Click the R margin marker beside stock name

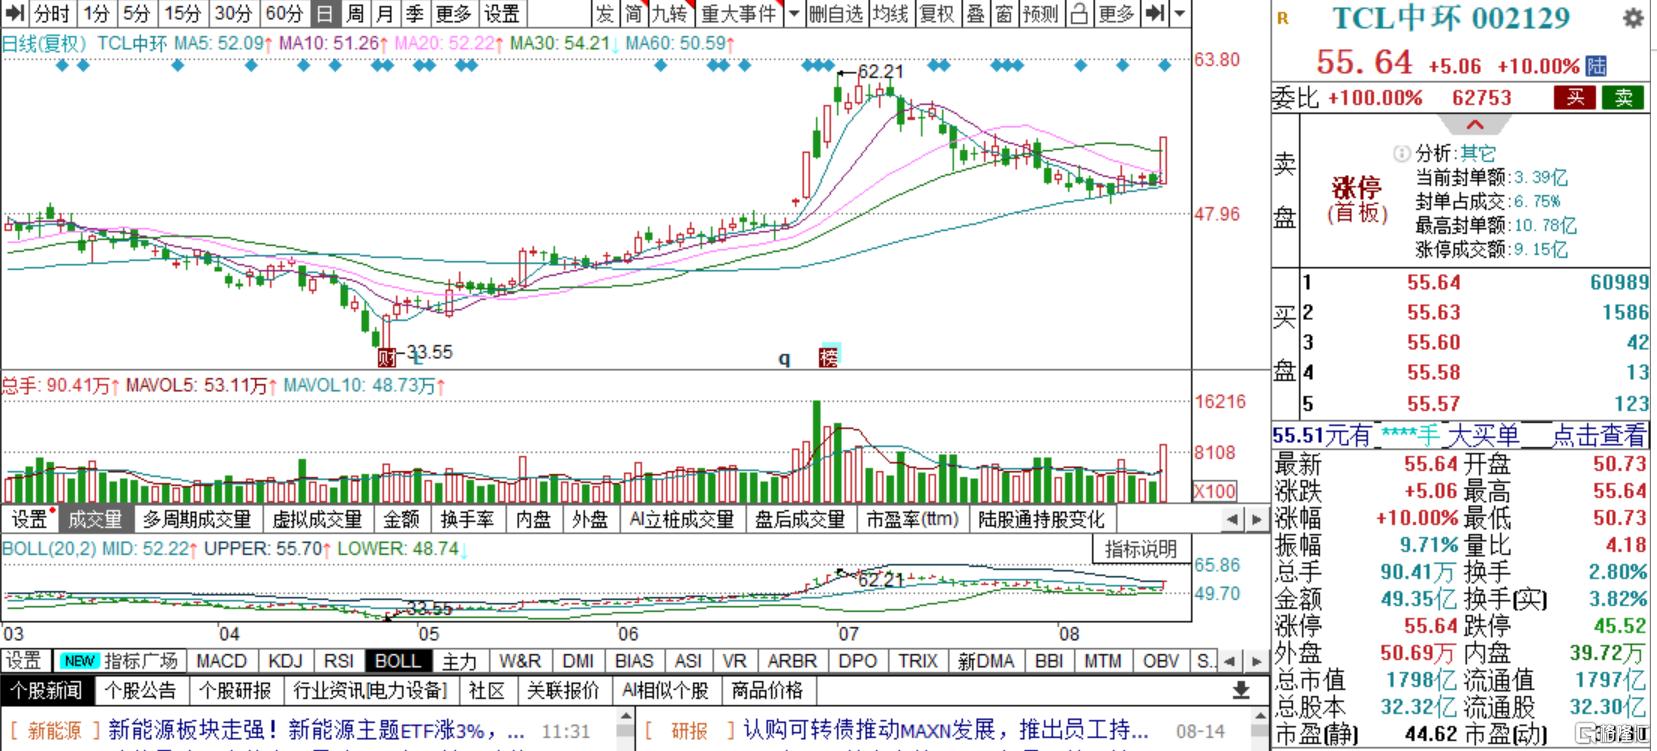click(1283, 18)
